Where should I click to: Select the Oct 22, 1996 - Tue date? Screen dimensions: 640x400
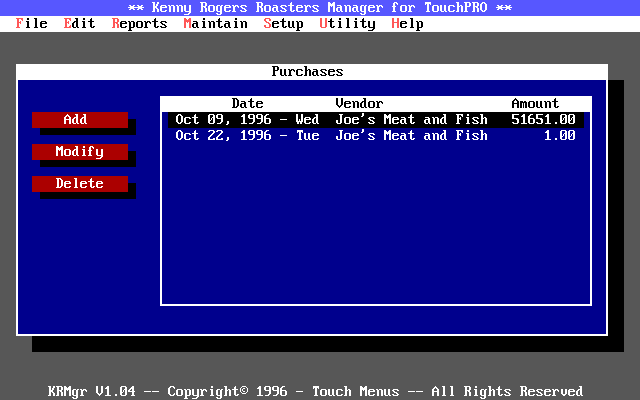point(247,136)
